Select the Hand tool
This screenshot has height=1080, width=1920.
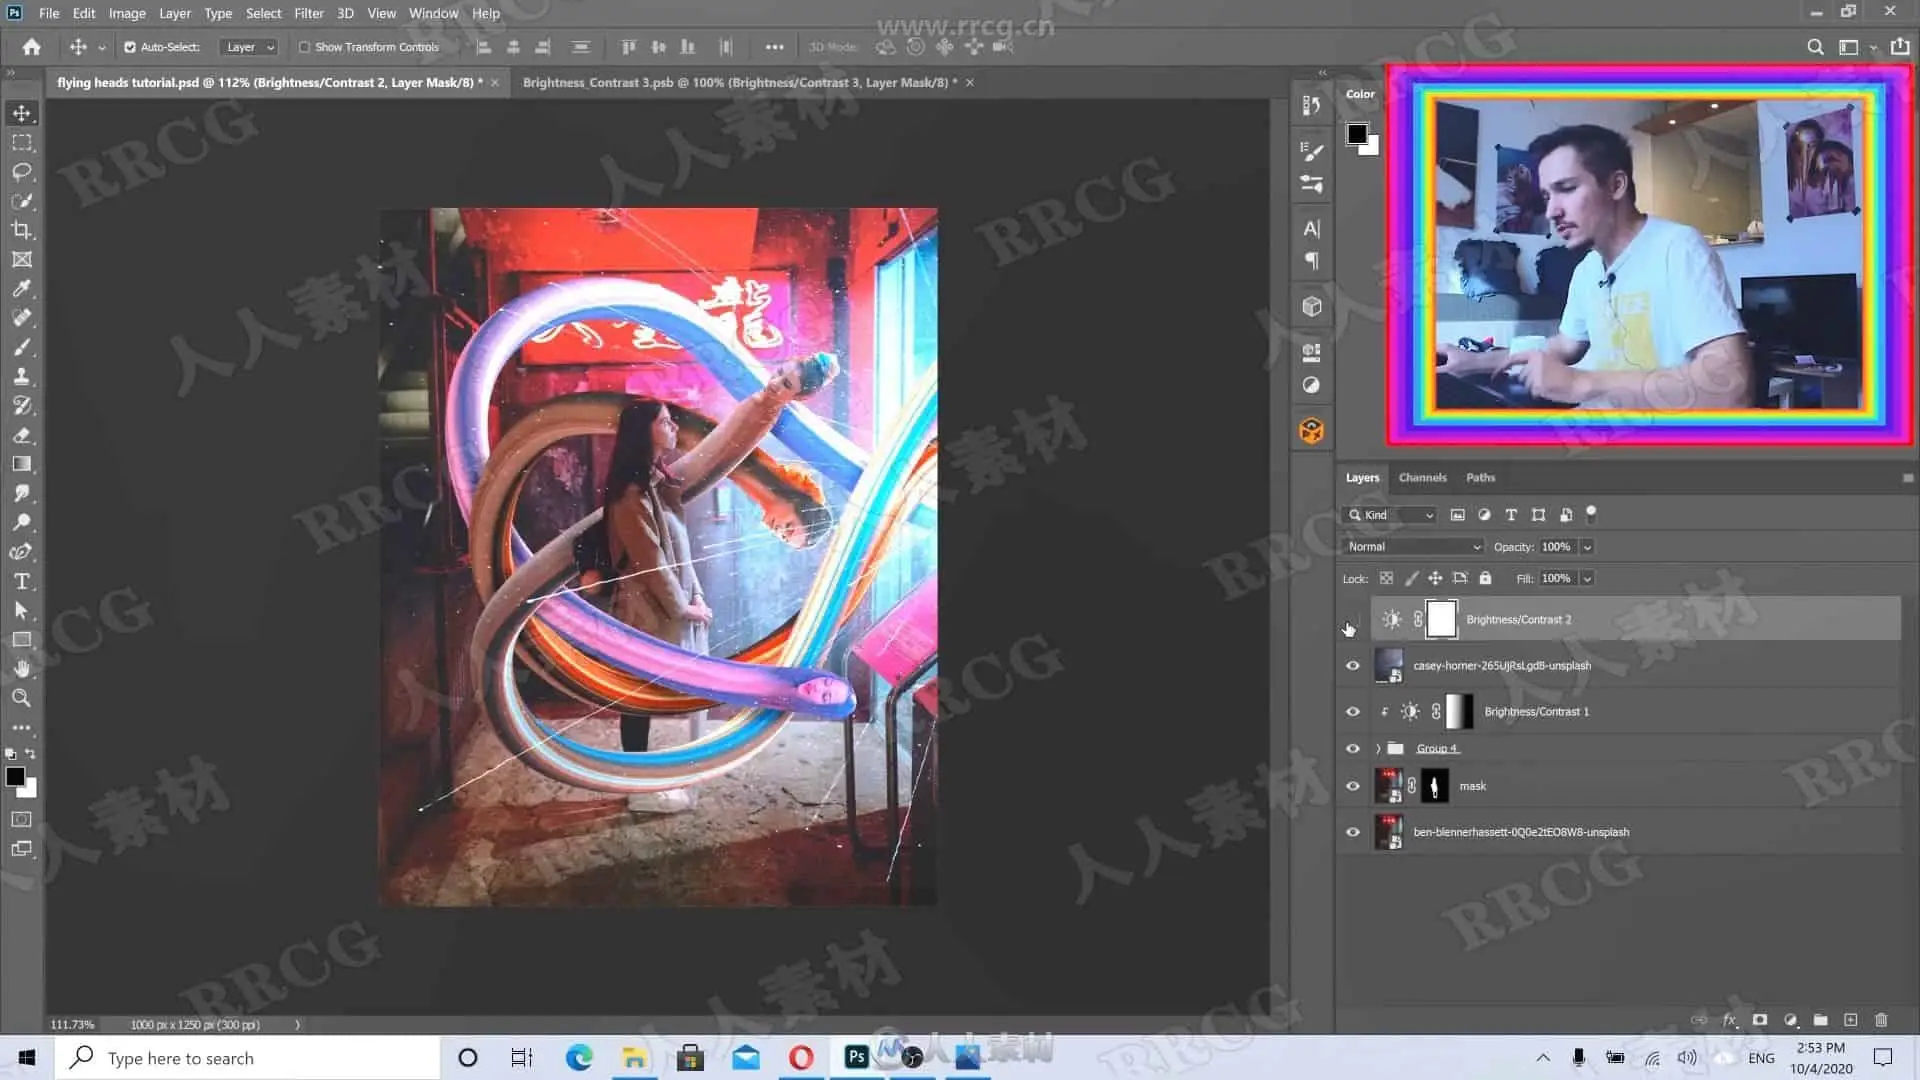coord(22,668)
